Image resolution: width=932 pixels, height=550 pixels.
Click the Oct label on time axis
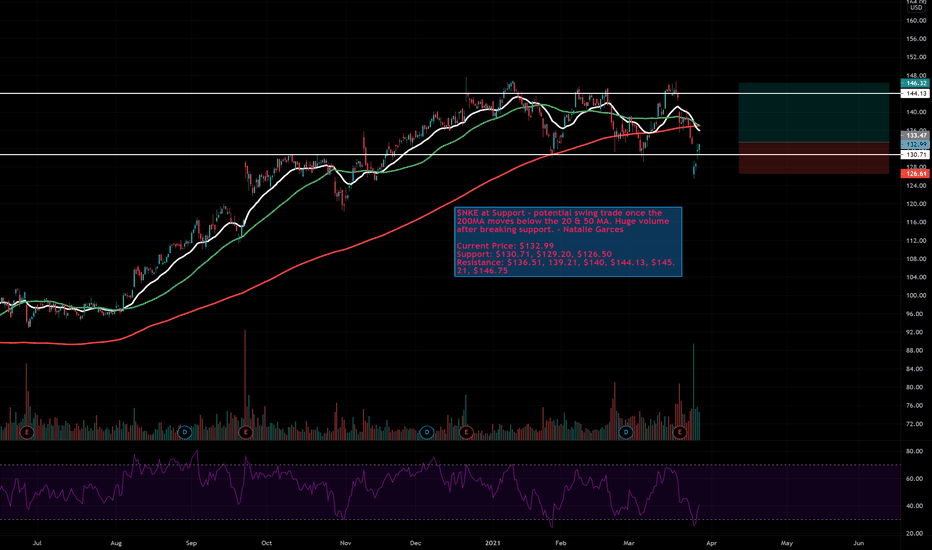click(x=266, y=543)
